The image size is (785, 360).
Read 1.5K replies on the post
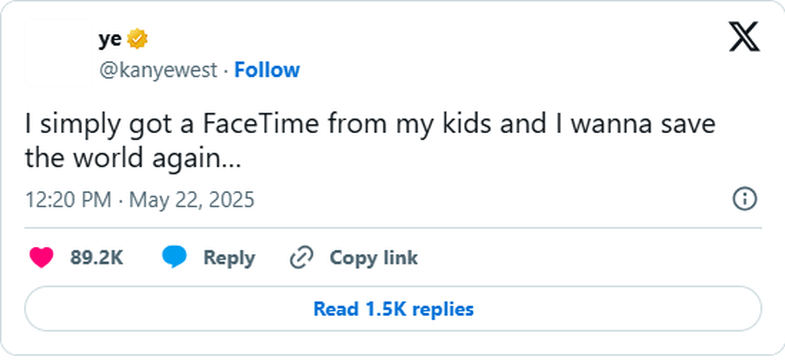point(393,308)
